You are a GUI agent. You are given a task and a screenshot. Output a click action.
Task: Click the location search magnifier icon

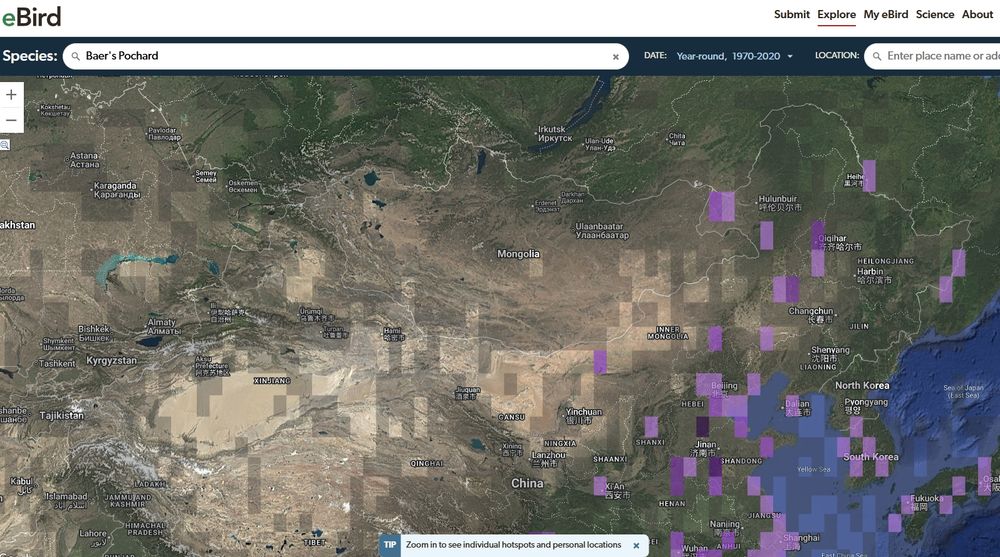pos(877,56)
